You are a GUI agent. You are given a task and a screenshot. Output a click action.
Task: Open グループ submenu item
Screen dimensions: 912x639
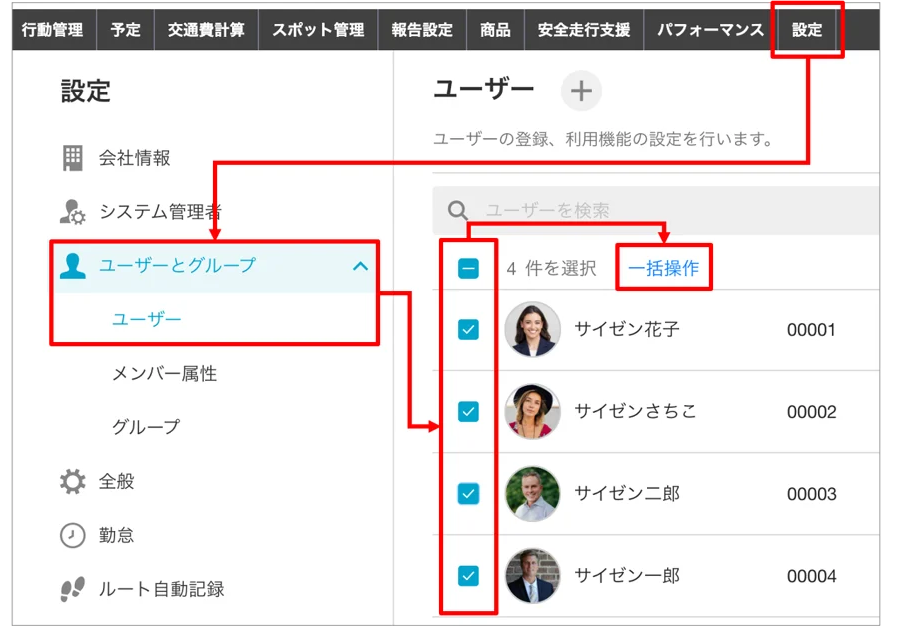(x=146, y=427)
